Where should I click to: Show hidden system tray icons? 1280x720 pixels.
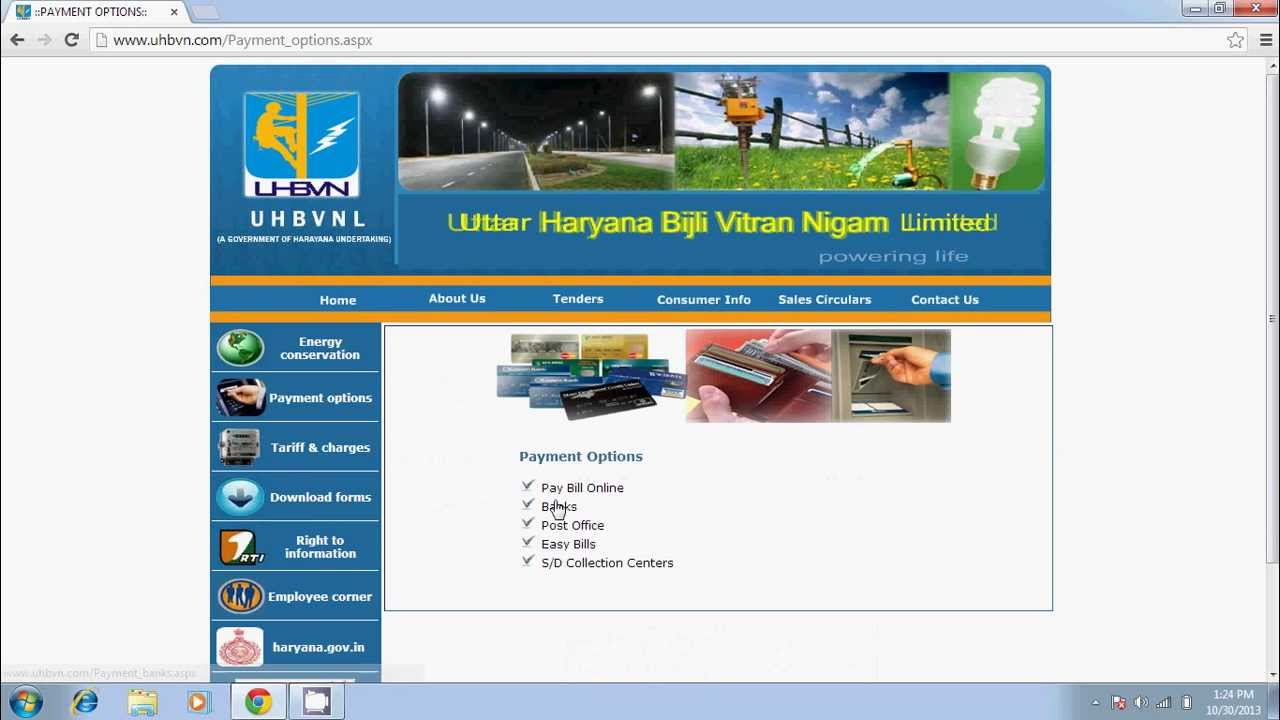click(x=1095, y=703)
